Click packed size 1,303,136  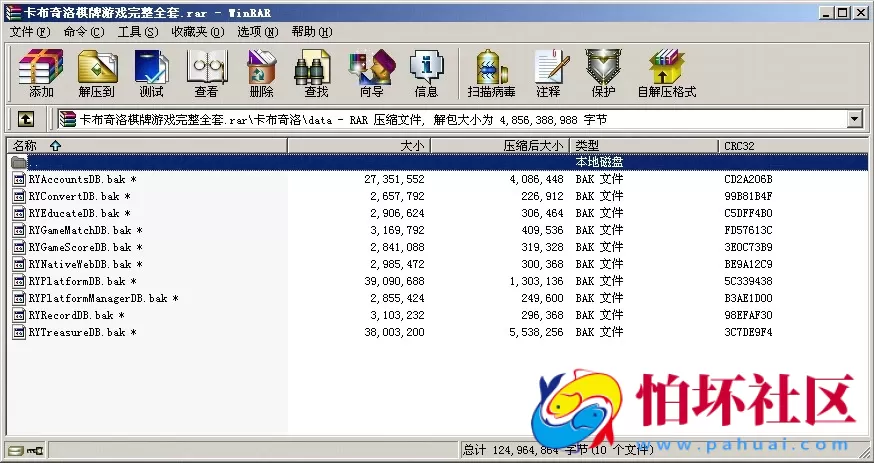536,281
